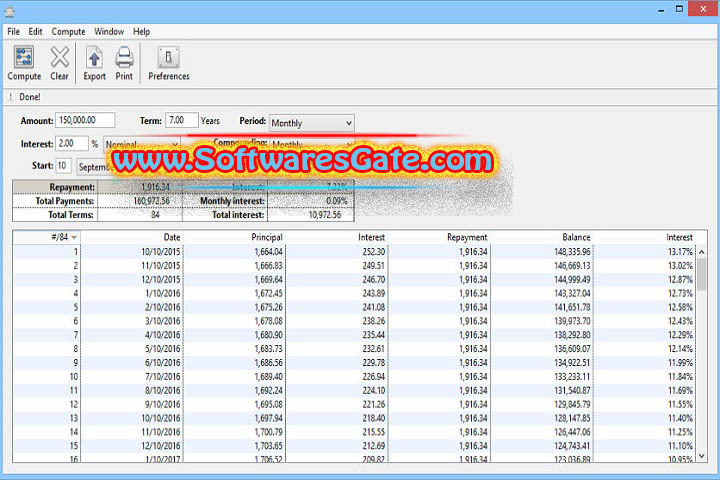
Task: Click the info icon beside Done! status
Action: tap(11, 97)
